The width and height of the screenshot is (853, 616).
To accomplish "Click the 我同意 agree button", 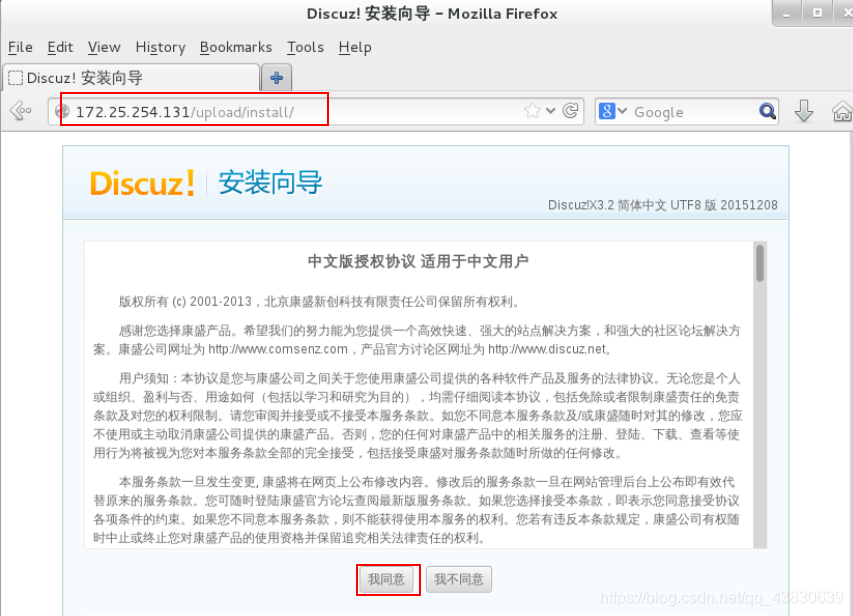I will click(x=386, y=579).
